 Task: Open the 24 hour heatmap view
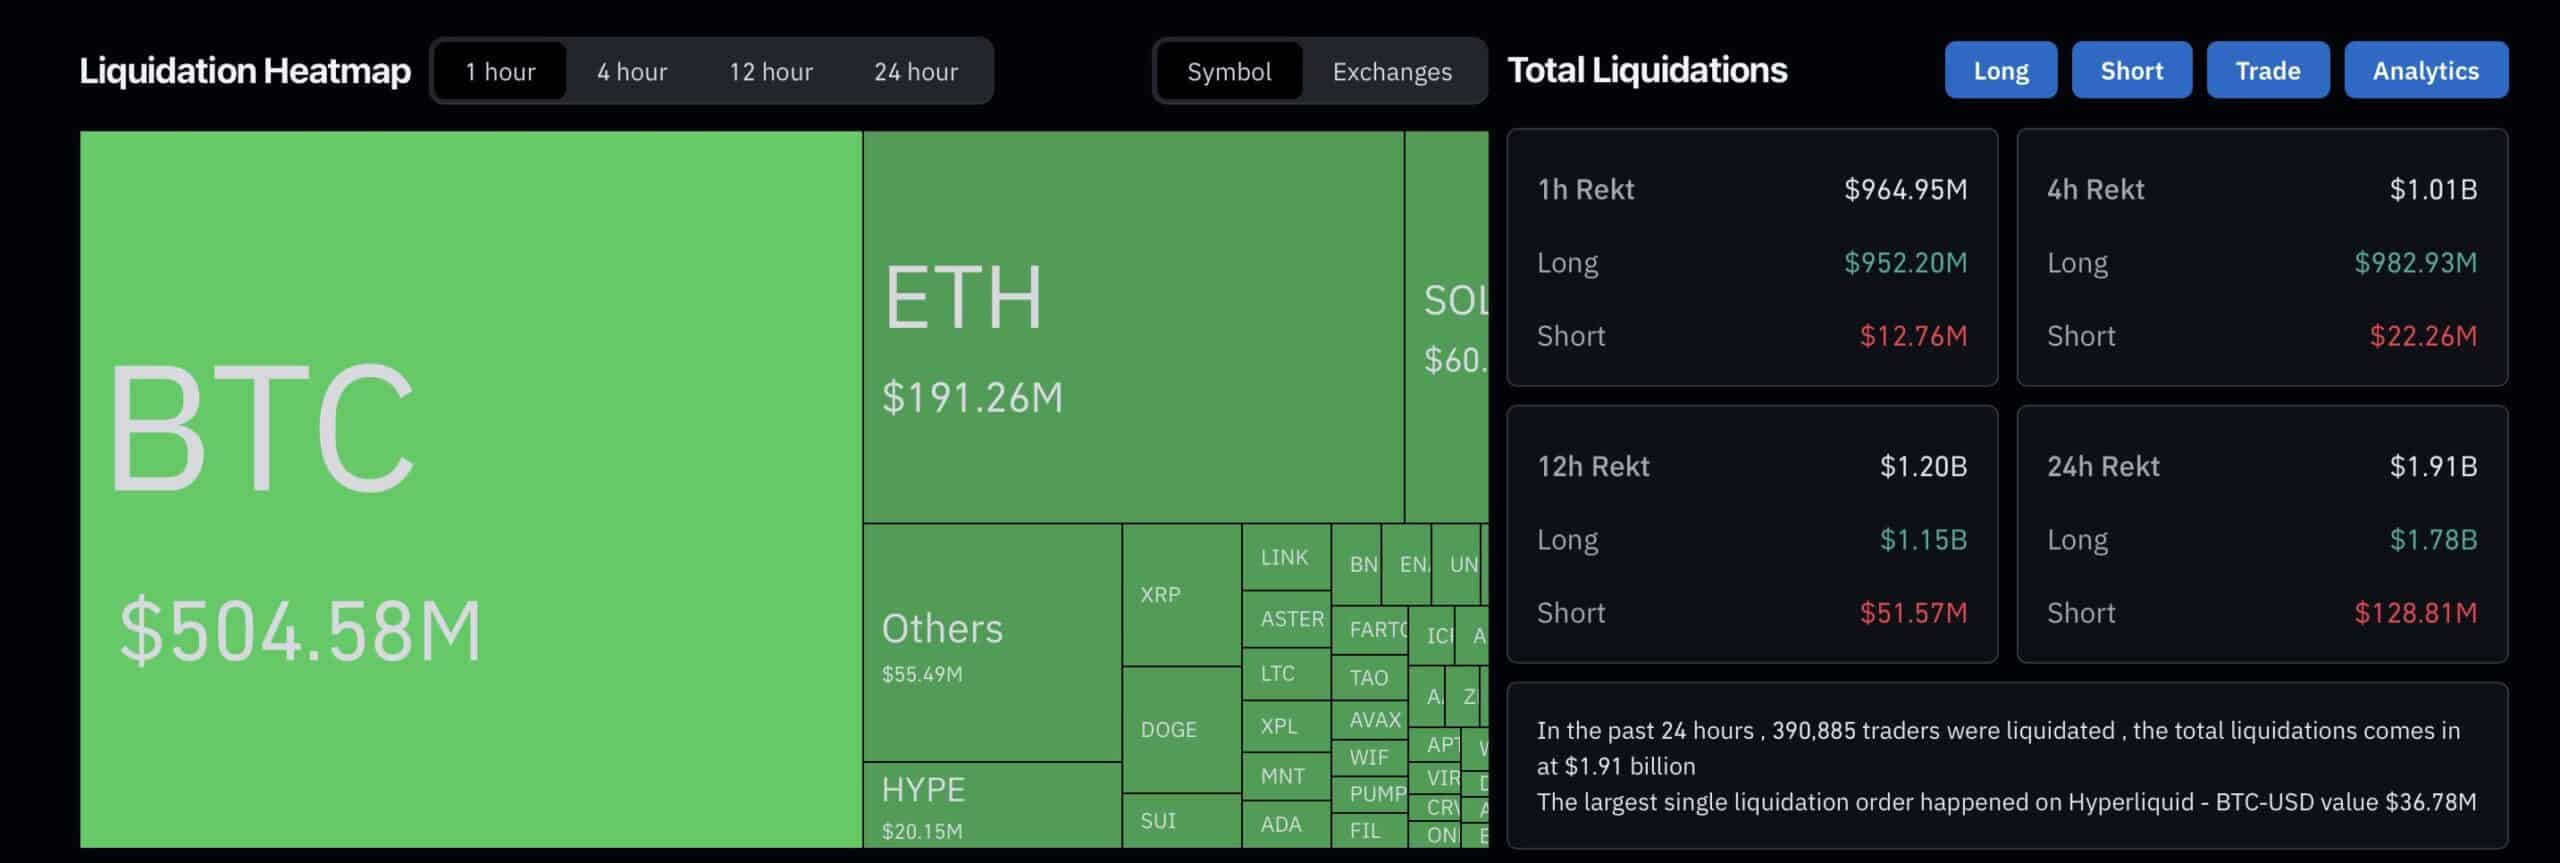click(915, 71)
